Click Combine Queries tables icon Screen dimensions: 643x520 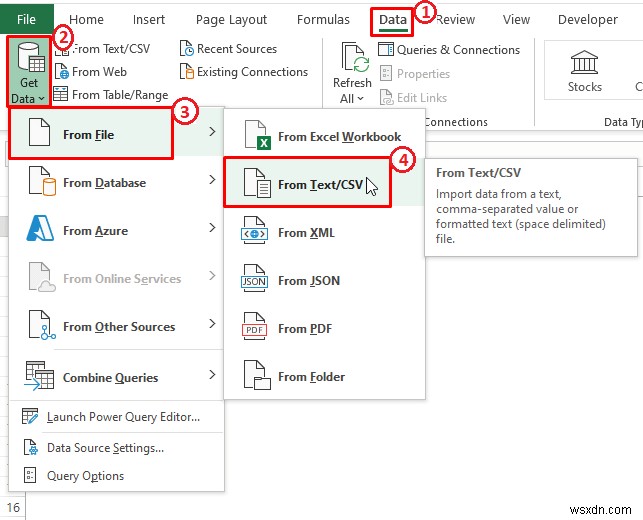[x=39, y=376]
